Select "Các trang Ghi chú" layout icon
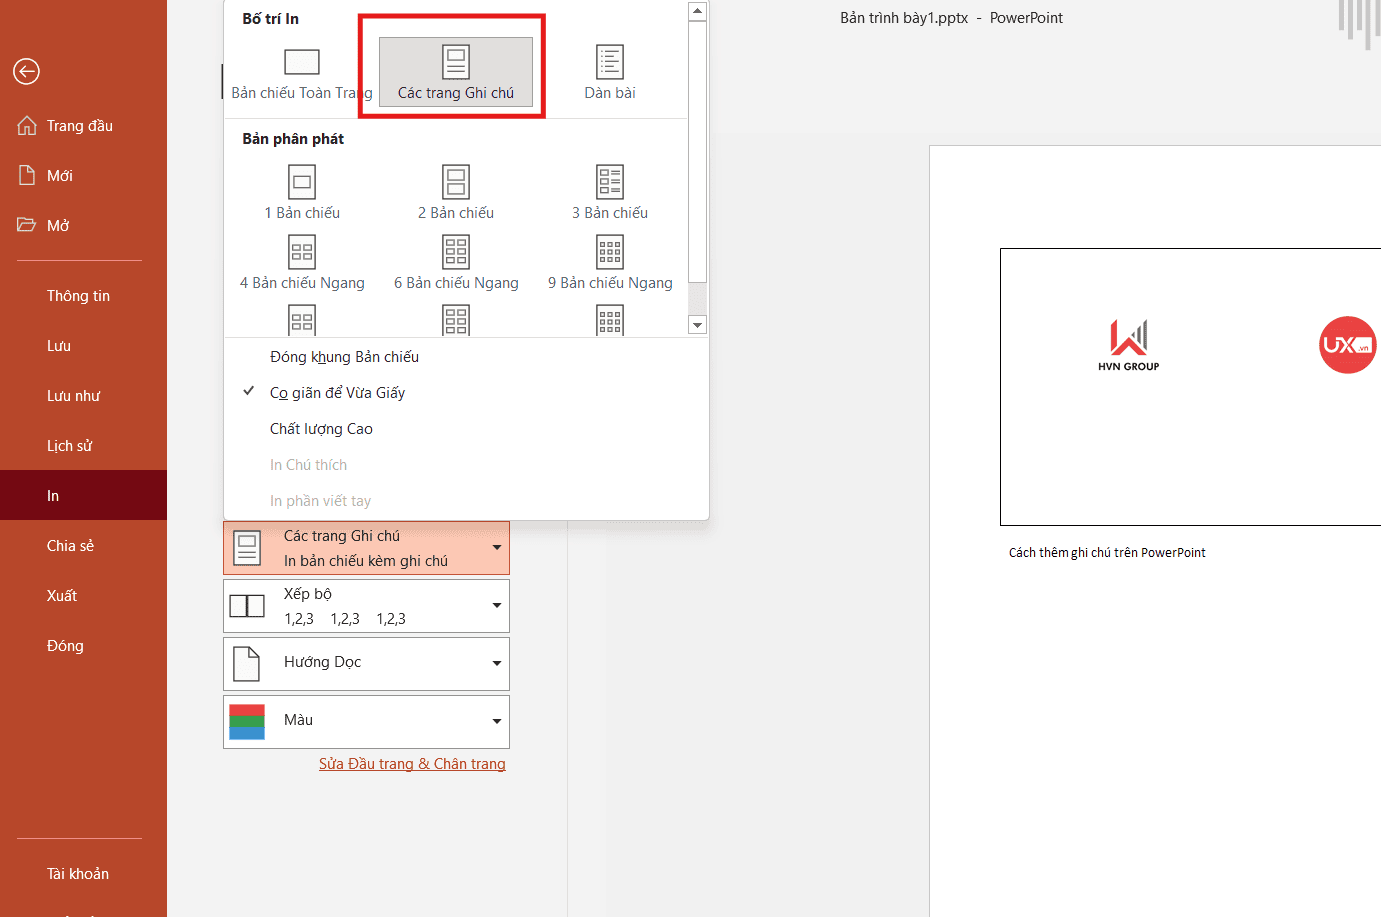Viewport: 1381px width, 917px height. (x=455, y=63)
